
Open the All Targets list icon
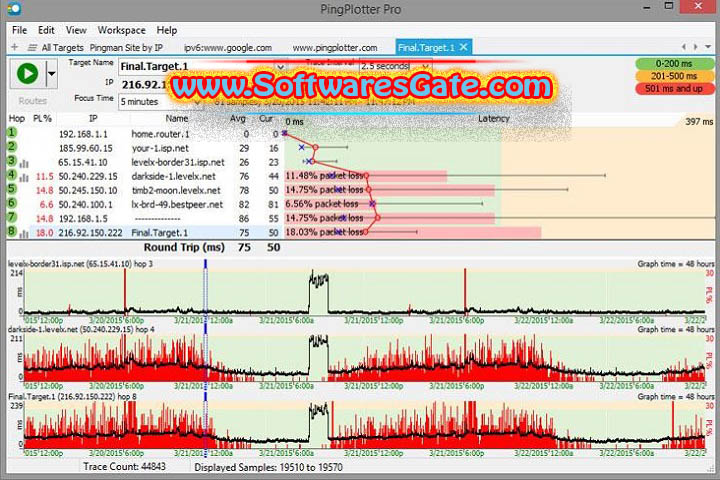(x=32, y=47)
